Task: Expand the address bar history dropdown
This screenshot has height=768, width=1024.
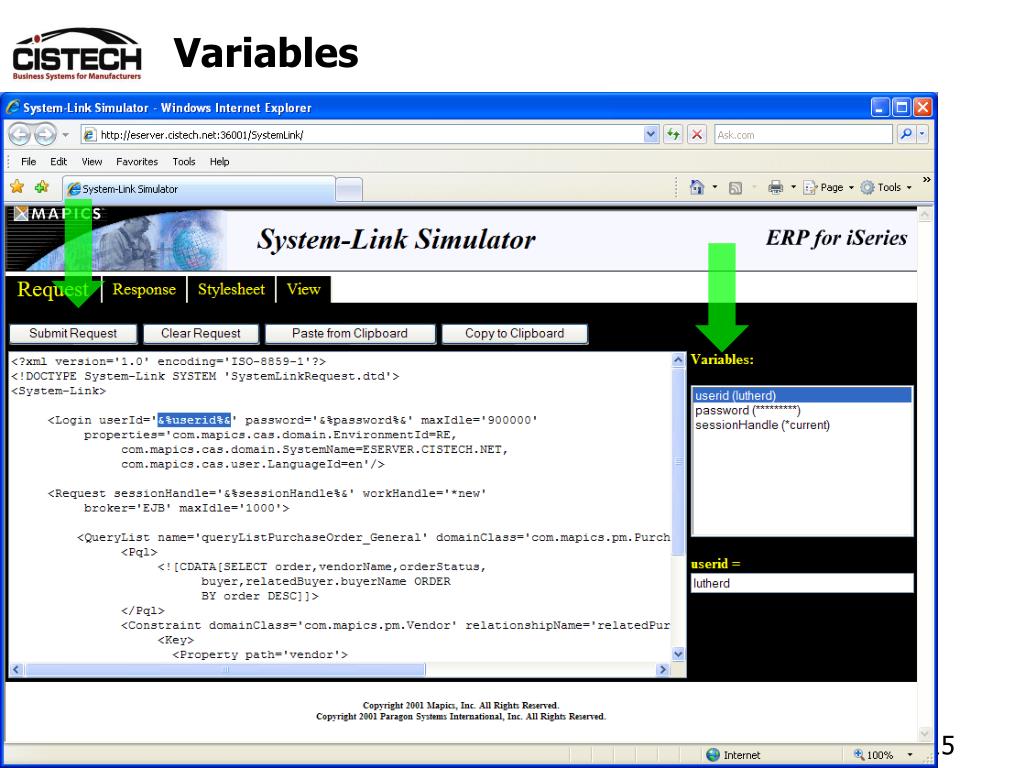Action: click(650, 135)
